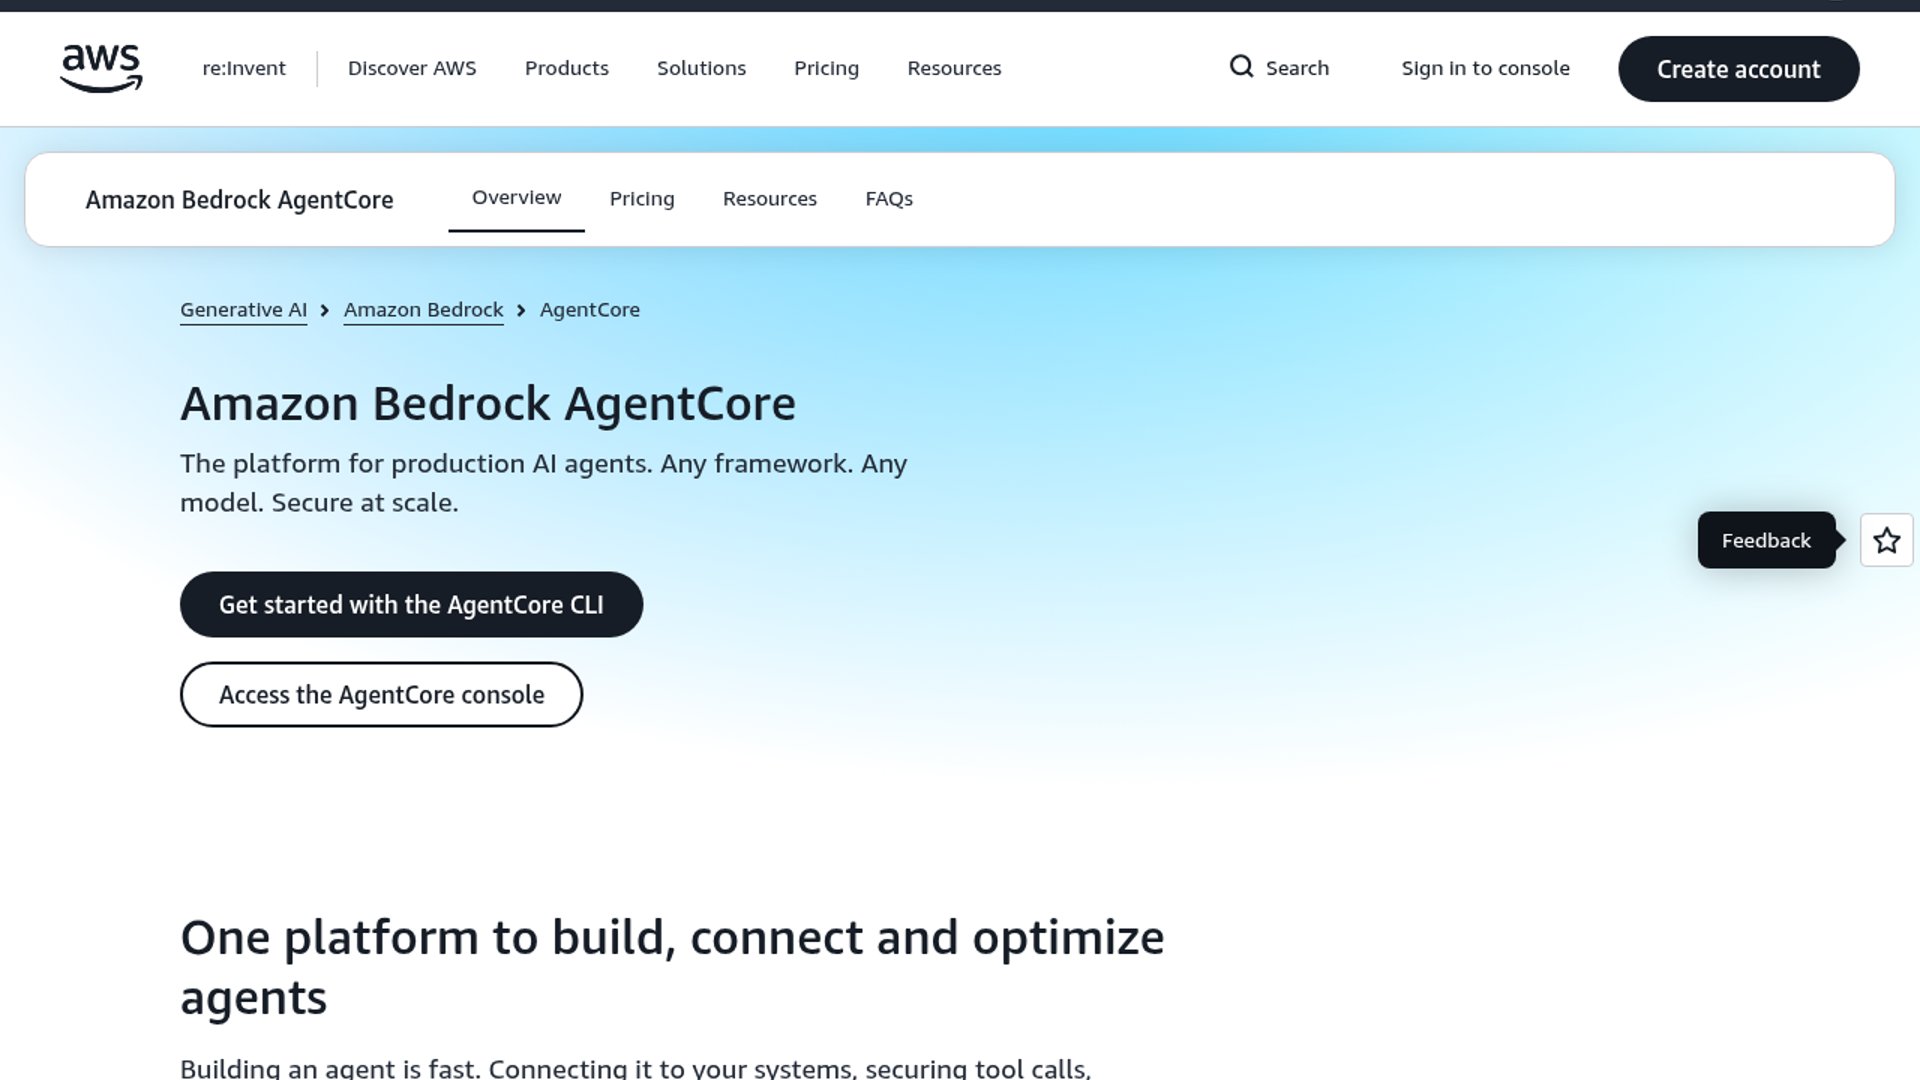1920x1080 pixels.
Task: Click the Amazon Bedrock AgentCore main heading
Action: 488,404
